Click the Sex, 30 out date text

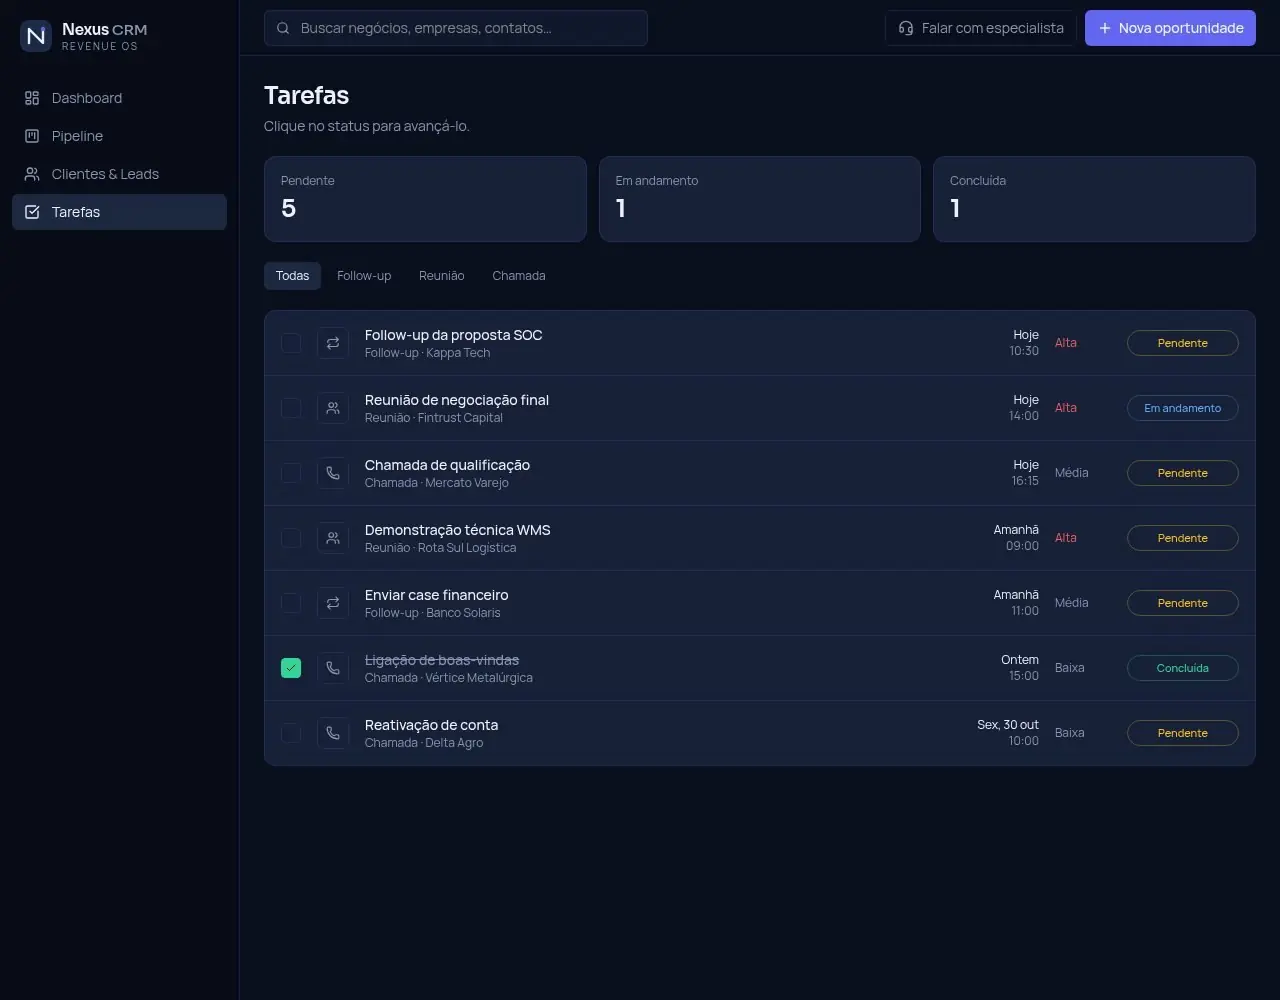[x=1008, y=725]
